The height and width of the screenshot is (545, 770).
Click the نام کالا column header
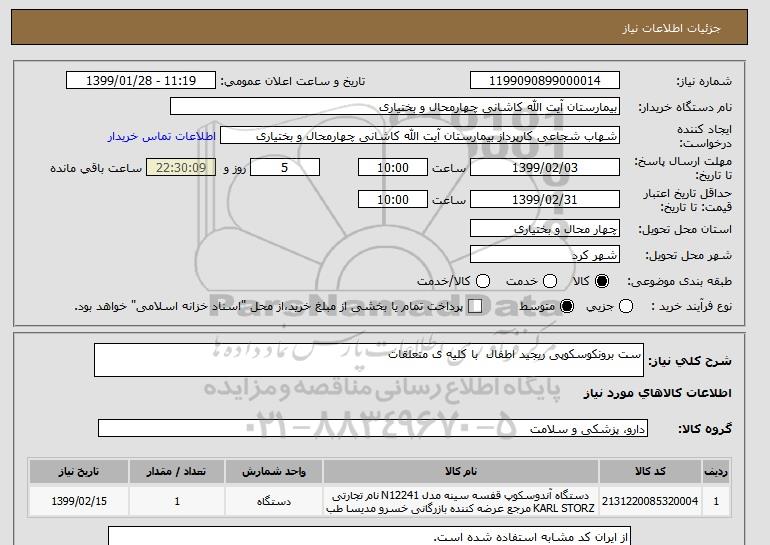461,471
